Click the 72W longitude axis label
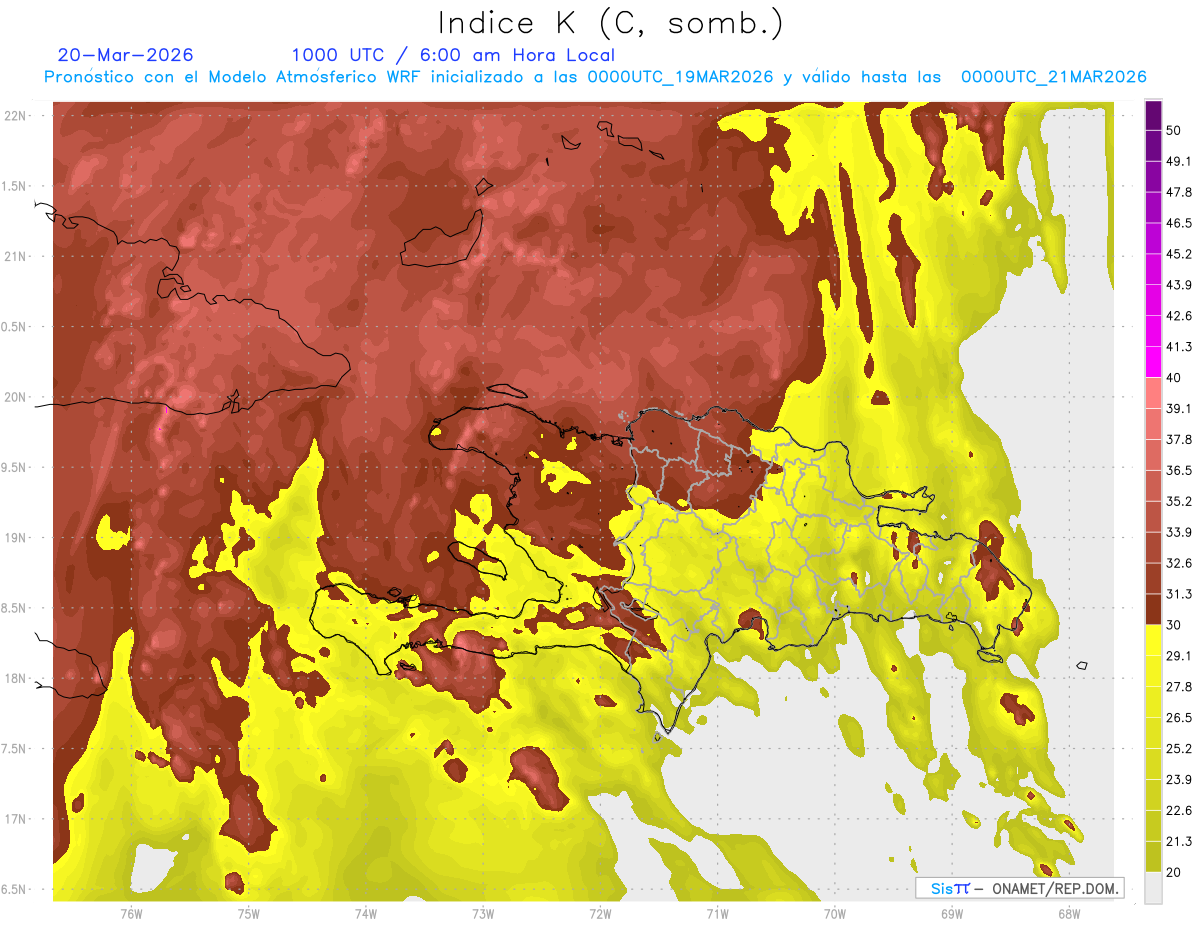Screen dimensions: 1200x927 click(x=600, y=913)
